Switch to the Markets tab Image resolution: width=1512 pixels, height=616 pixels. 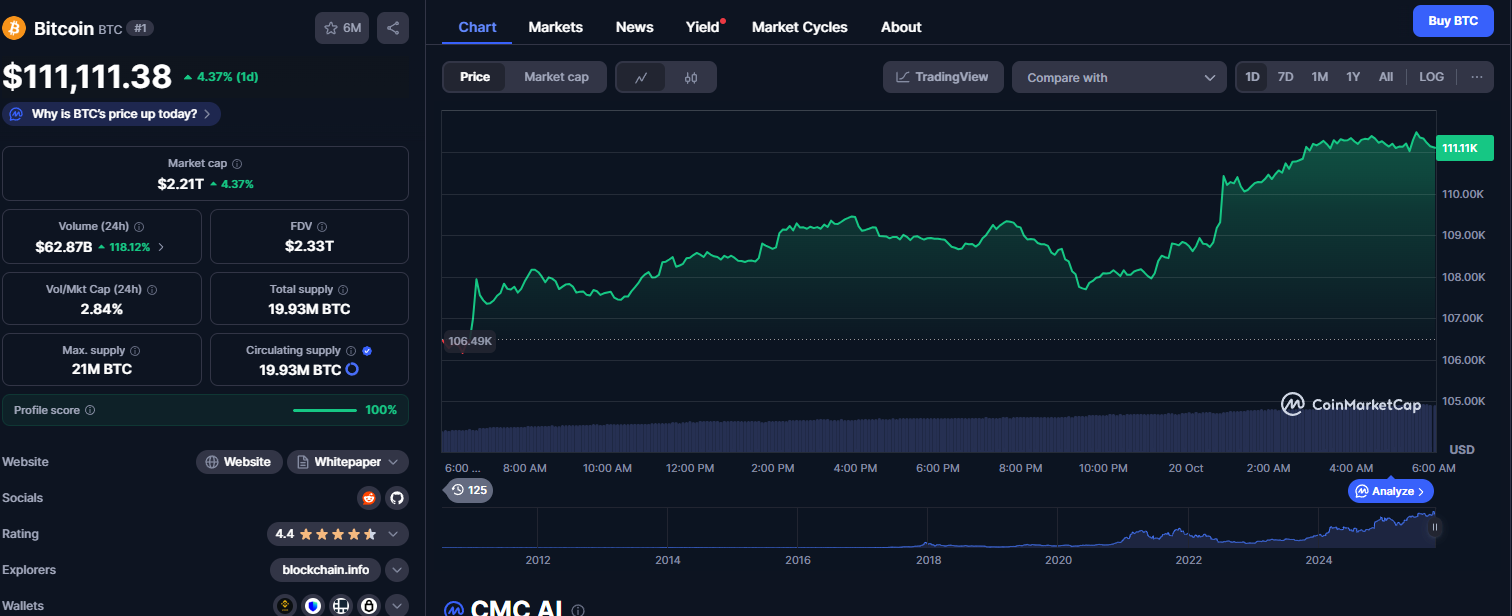[555, 27]
